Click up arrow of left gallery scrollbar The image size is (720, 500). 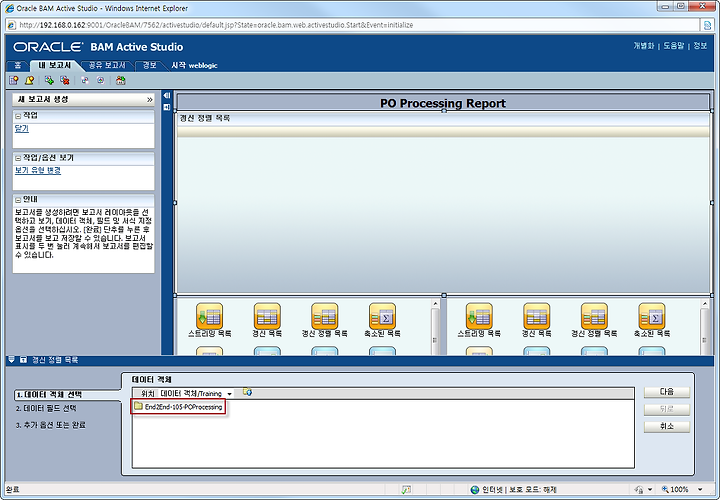tap(435, 304)
